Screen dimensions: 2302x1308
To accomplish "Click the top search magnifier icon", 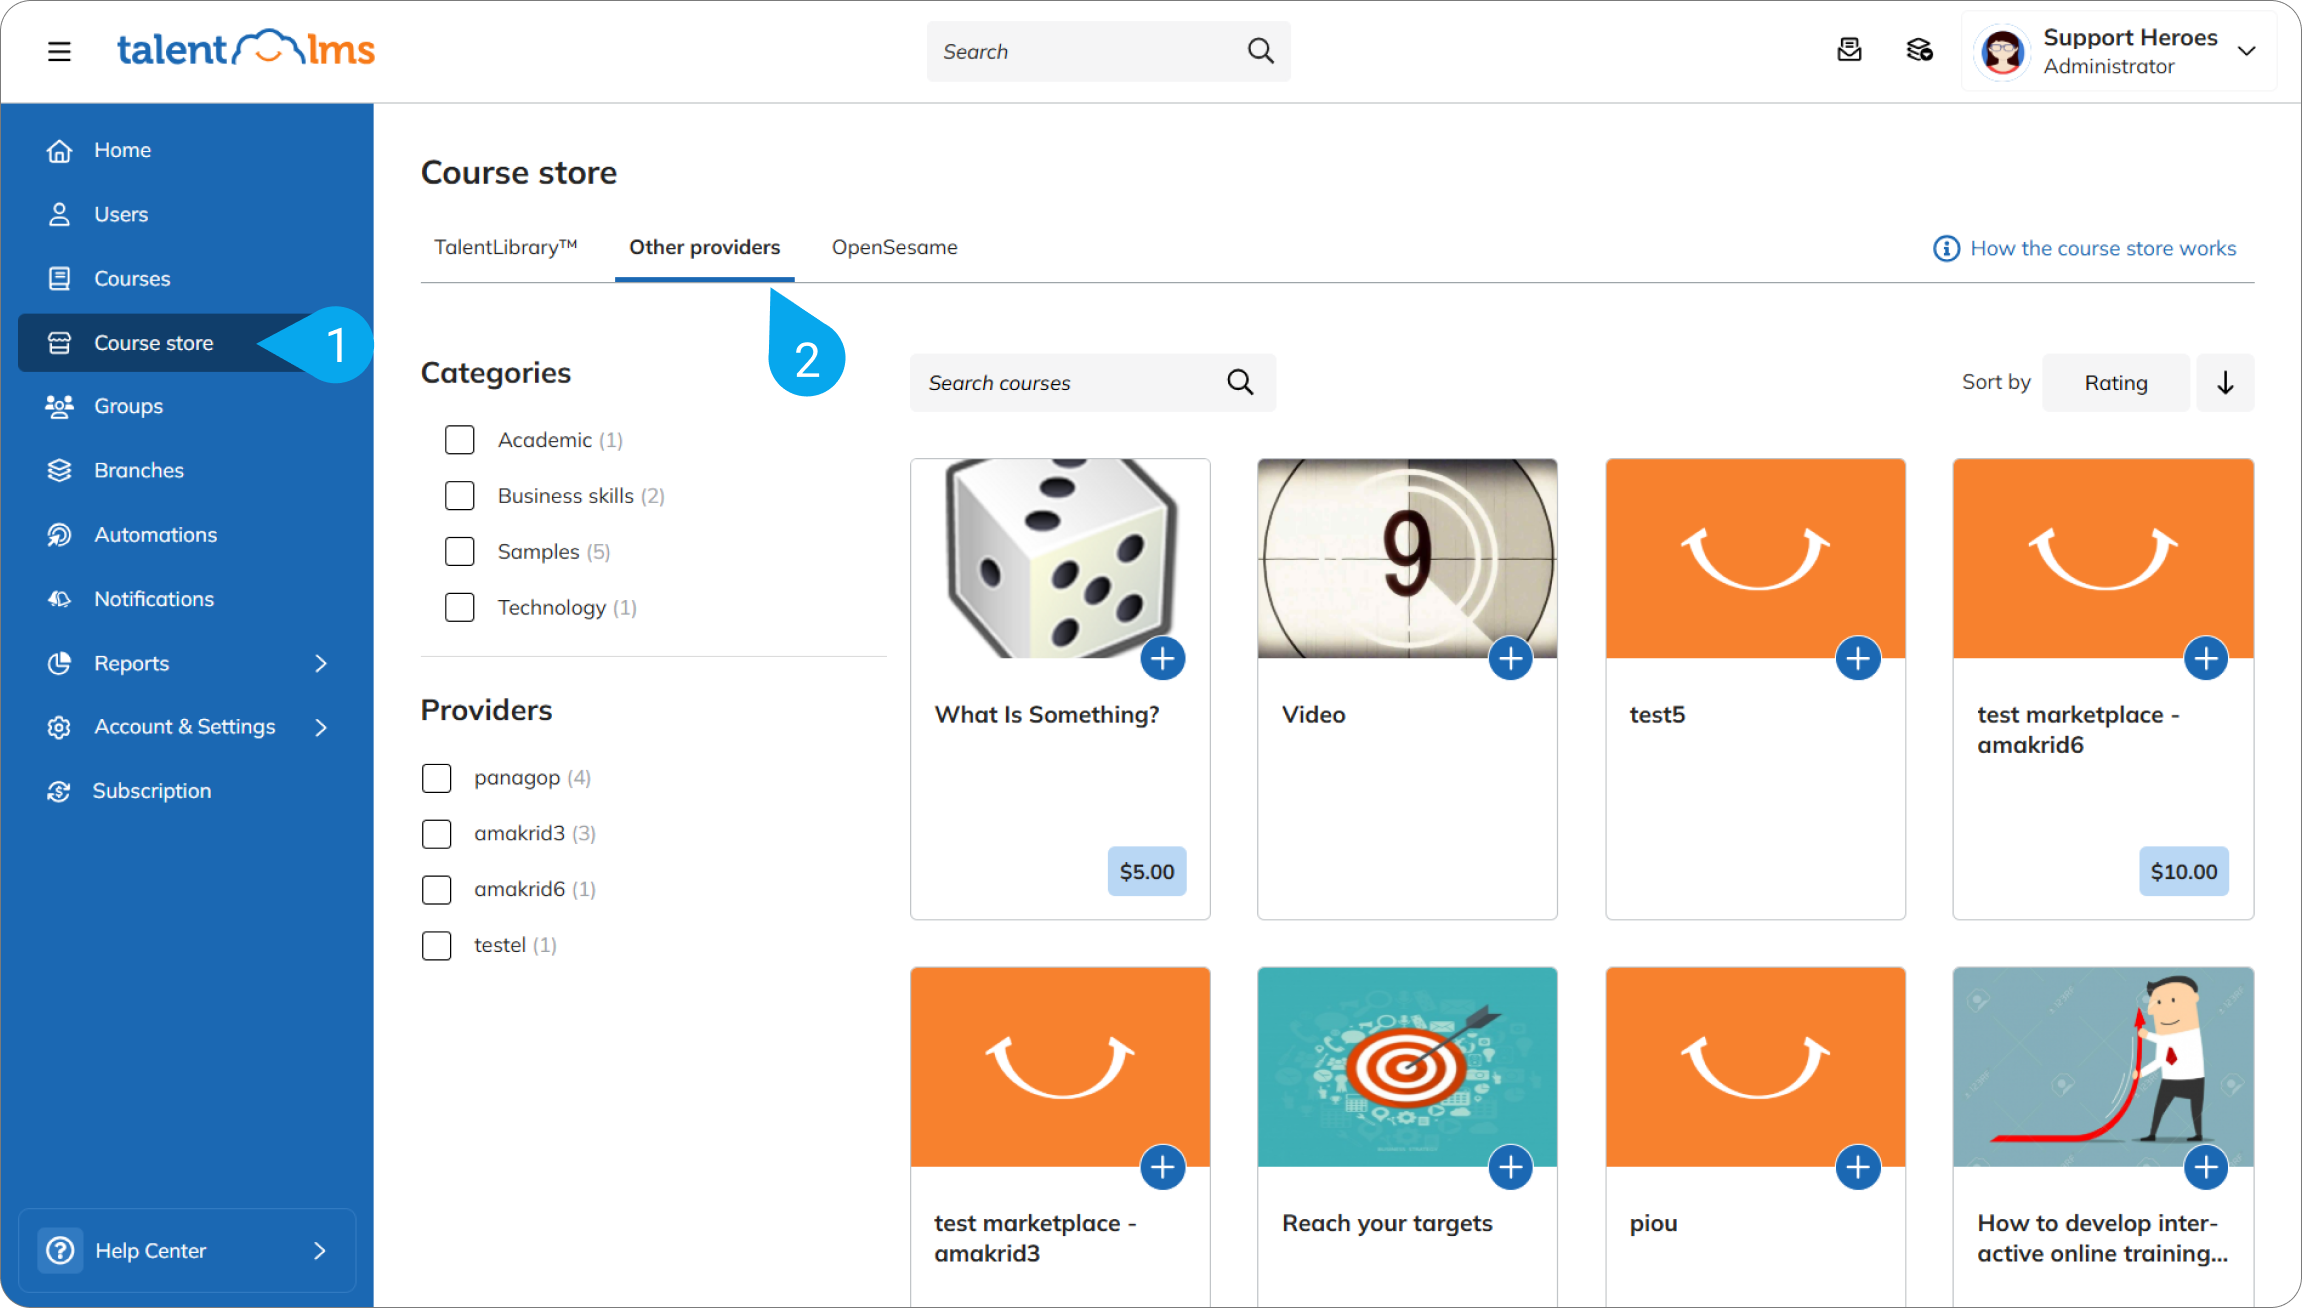I will coord(1261,51).
